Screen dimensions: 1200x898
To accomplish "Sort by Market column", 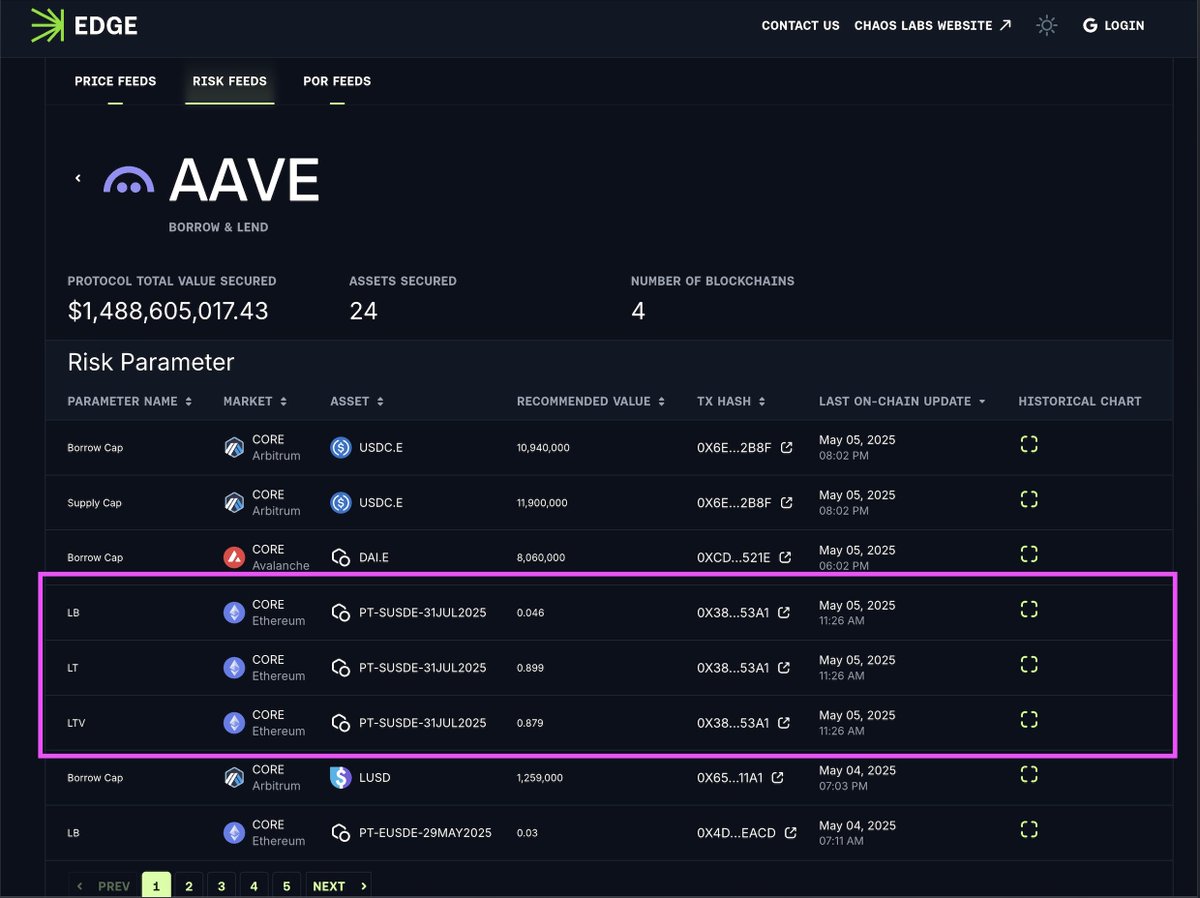I will (x=255, y=401).
